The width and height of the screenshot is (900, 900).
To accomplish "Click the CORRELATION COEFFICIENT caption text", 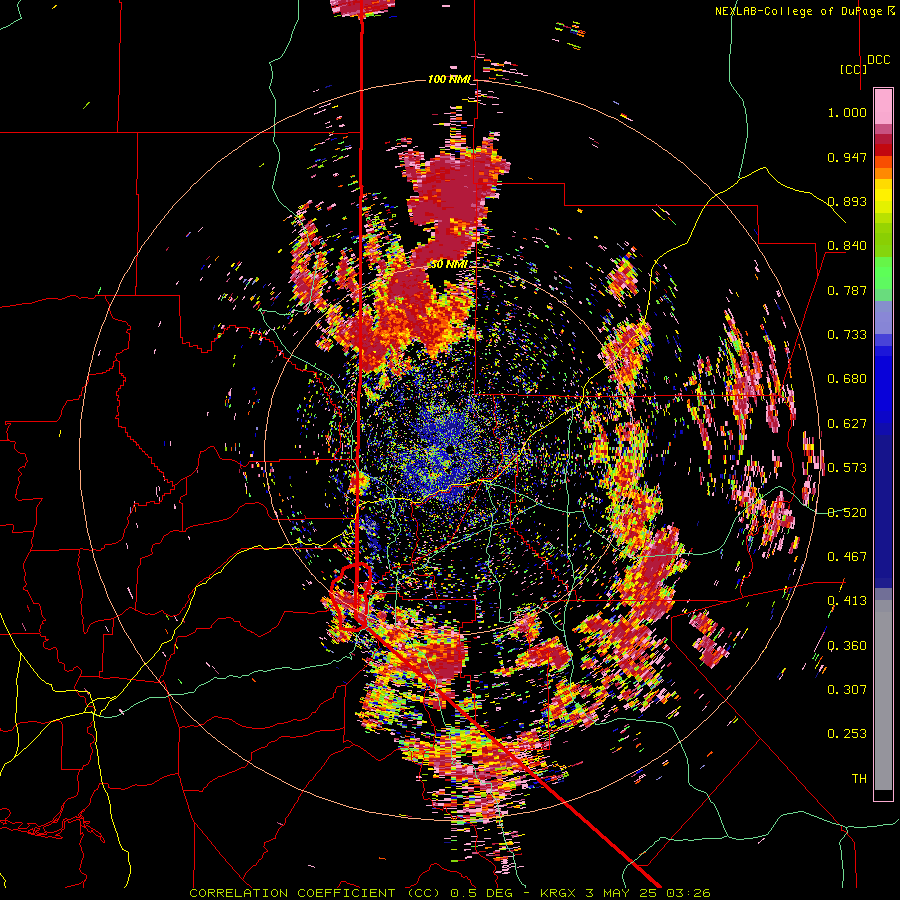I will coord(450,893).
